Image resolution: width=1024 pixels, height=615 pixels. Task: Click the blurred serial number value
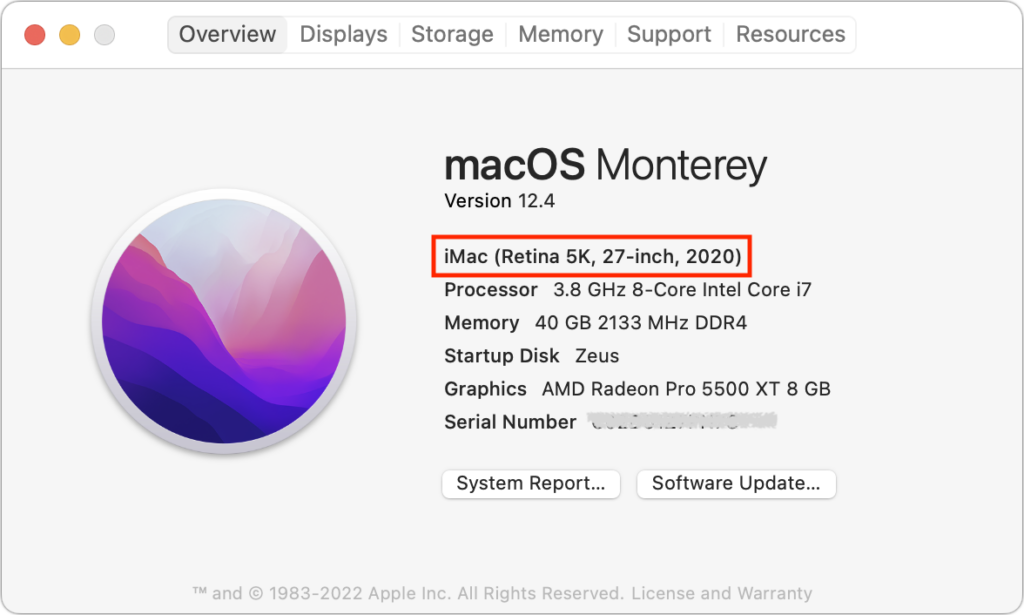(682, 422)
